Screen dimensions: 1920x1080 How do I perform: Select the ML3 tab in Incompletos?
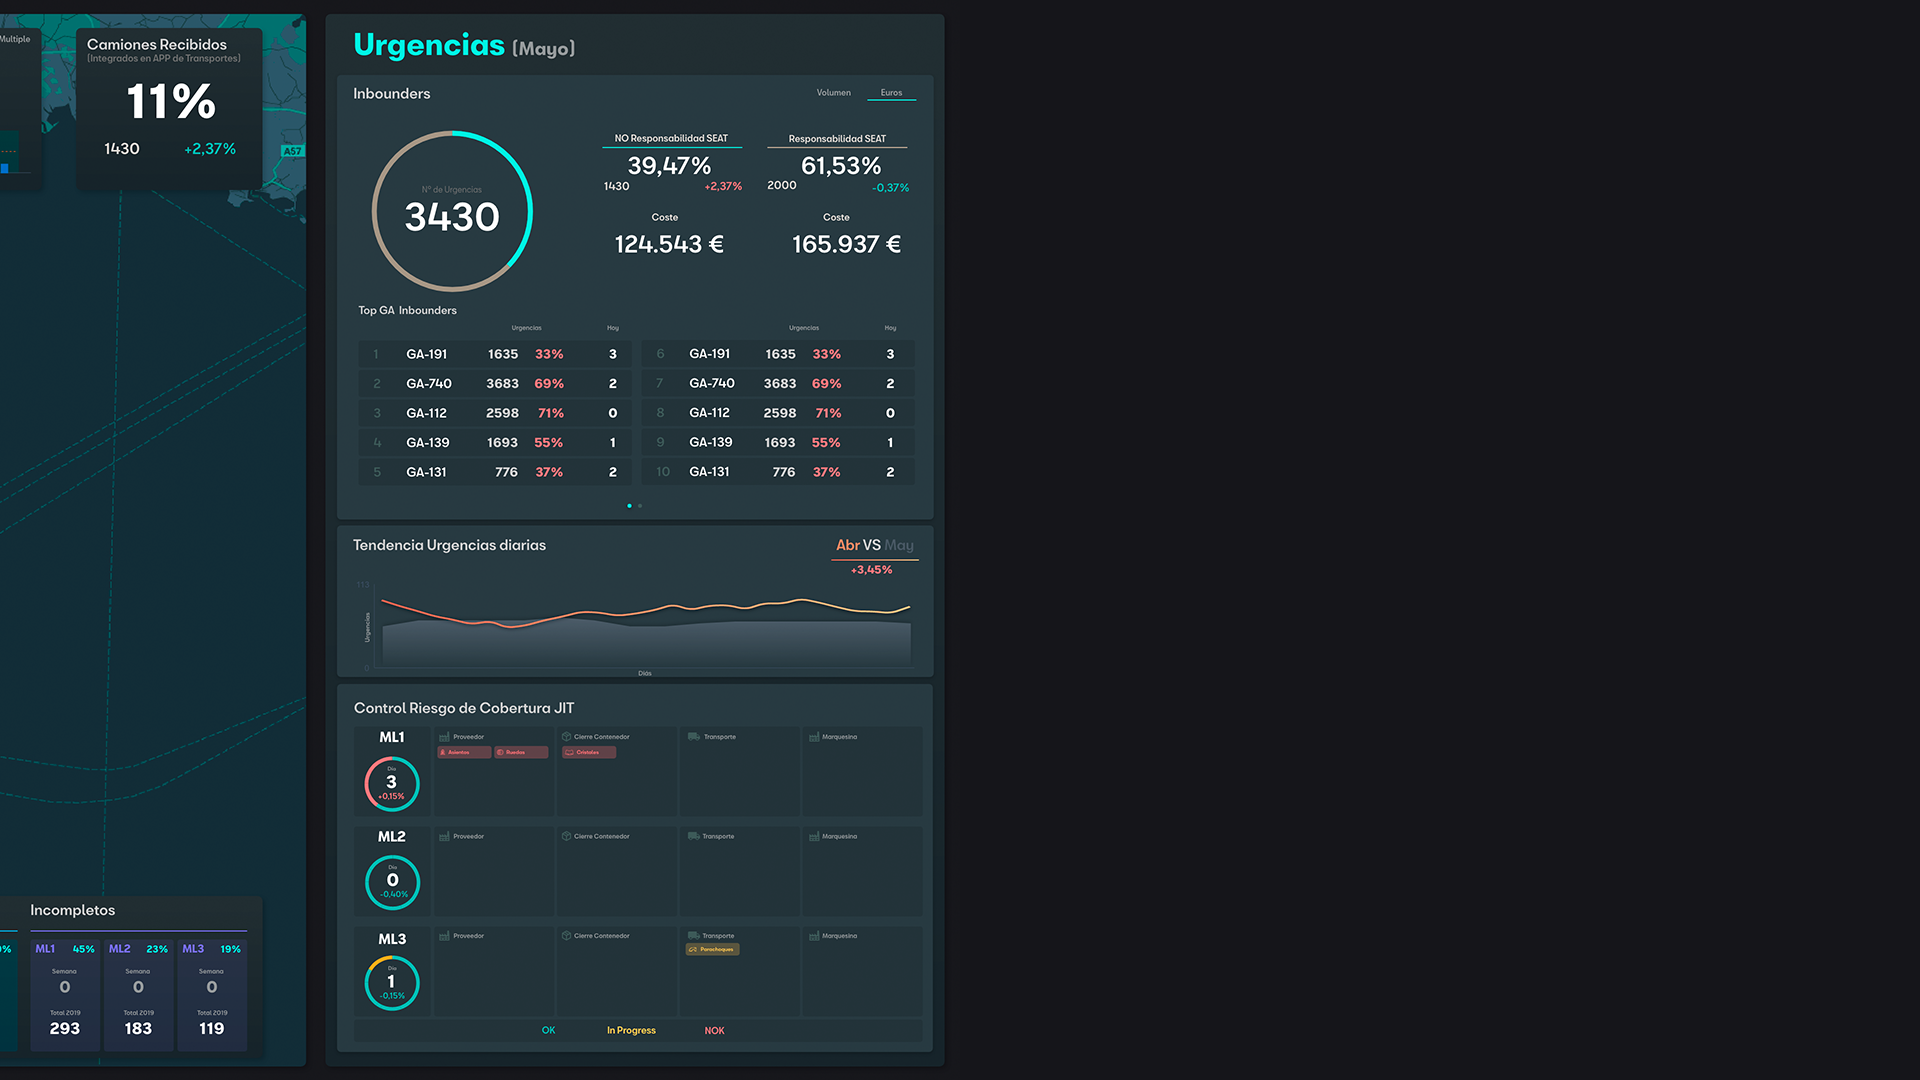[193, 949]
